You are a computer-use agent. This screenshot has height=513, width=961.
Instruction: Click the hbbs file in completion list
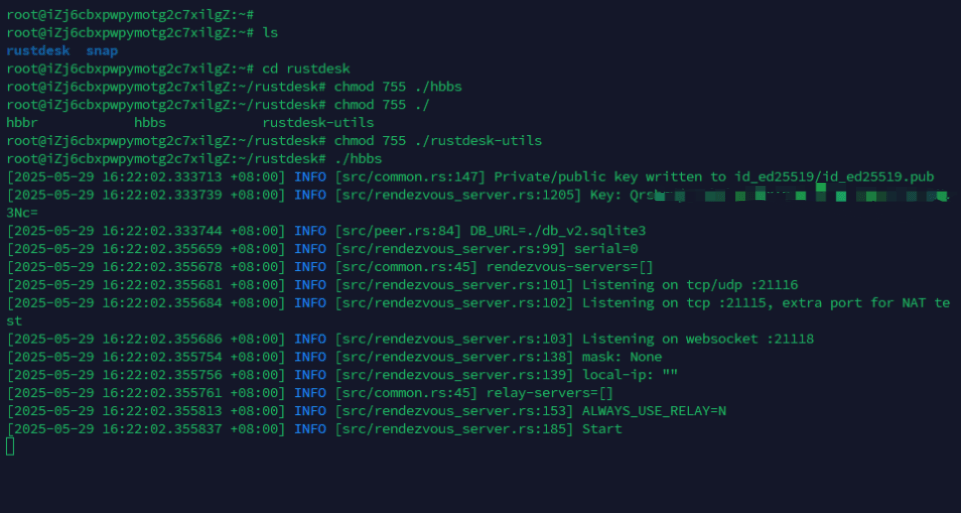[x=150, y=123]
